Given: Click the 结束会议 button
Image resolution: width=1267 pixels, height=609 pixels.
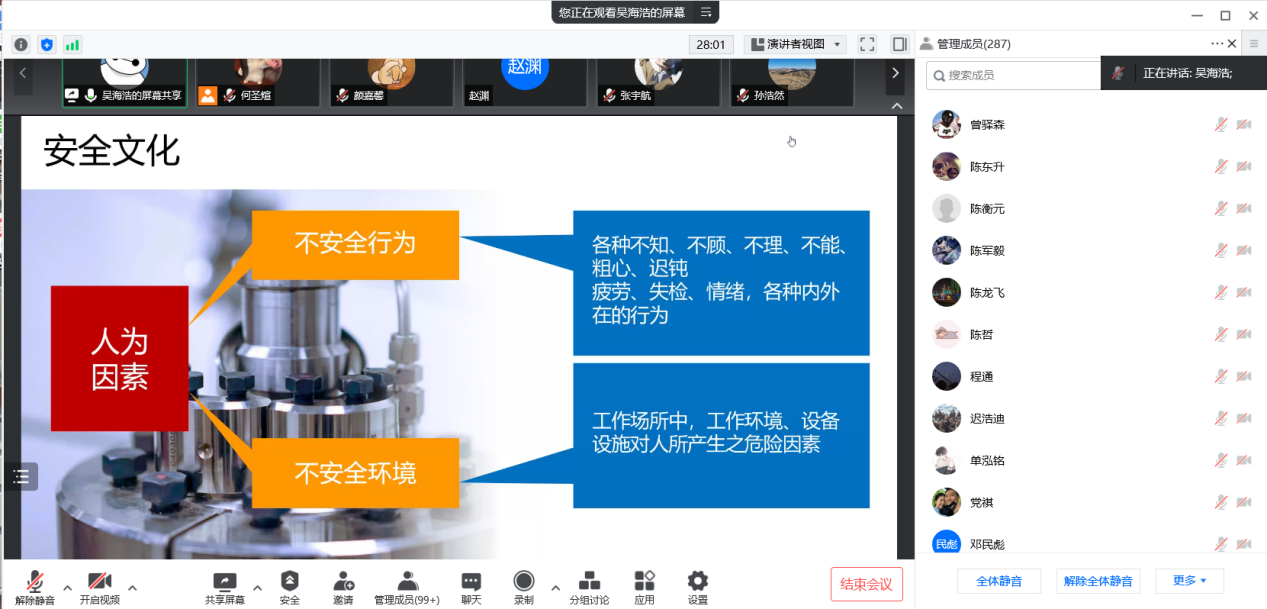Looking at the screenshot, I should tap(866, 584).
